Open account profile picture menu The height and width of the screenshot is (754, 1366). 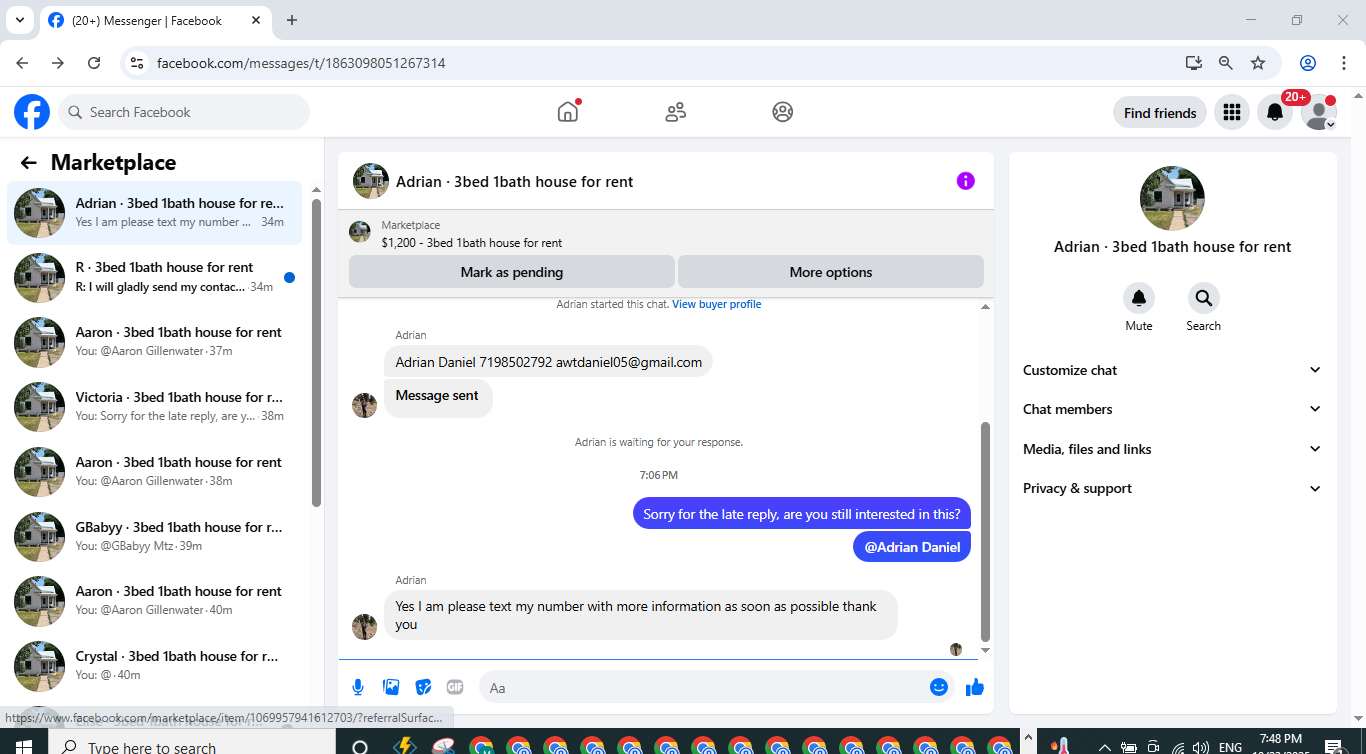(1319, 113)
